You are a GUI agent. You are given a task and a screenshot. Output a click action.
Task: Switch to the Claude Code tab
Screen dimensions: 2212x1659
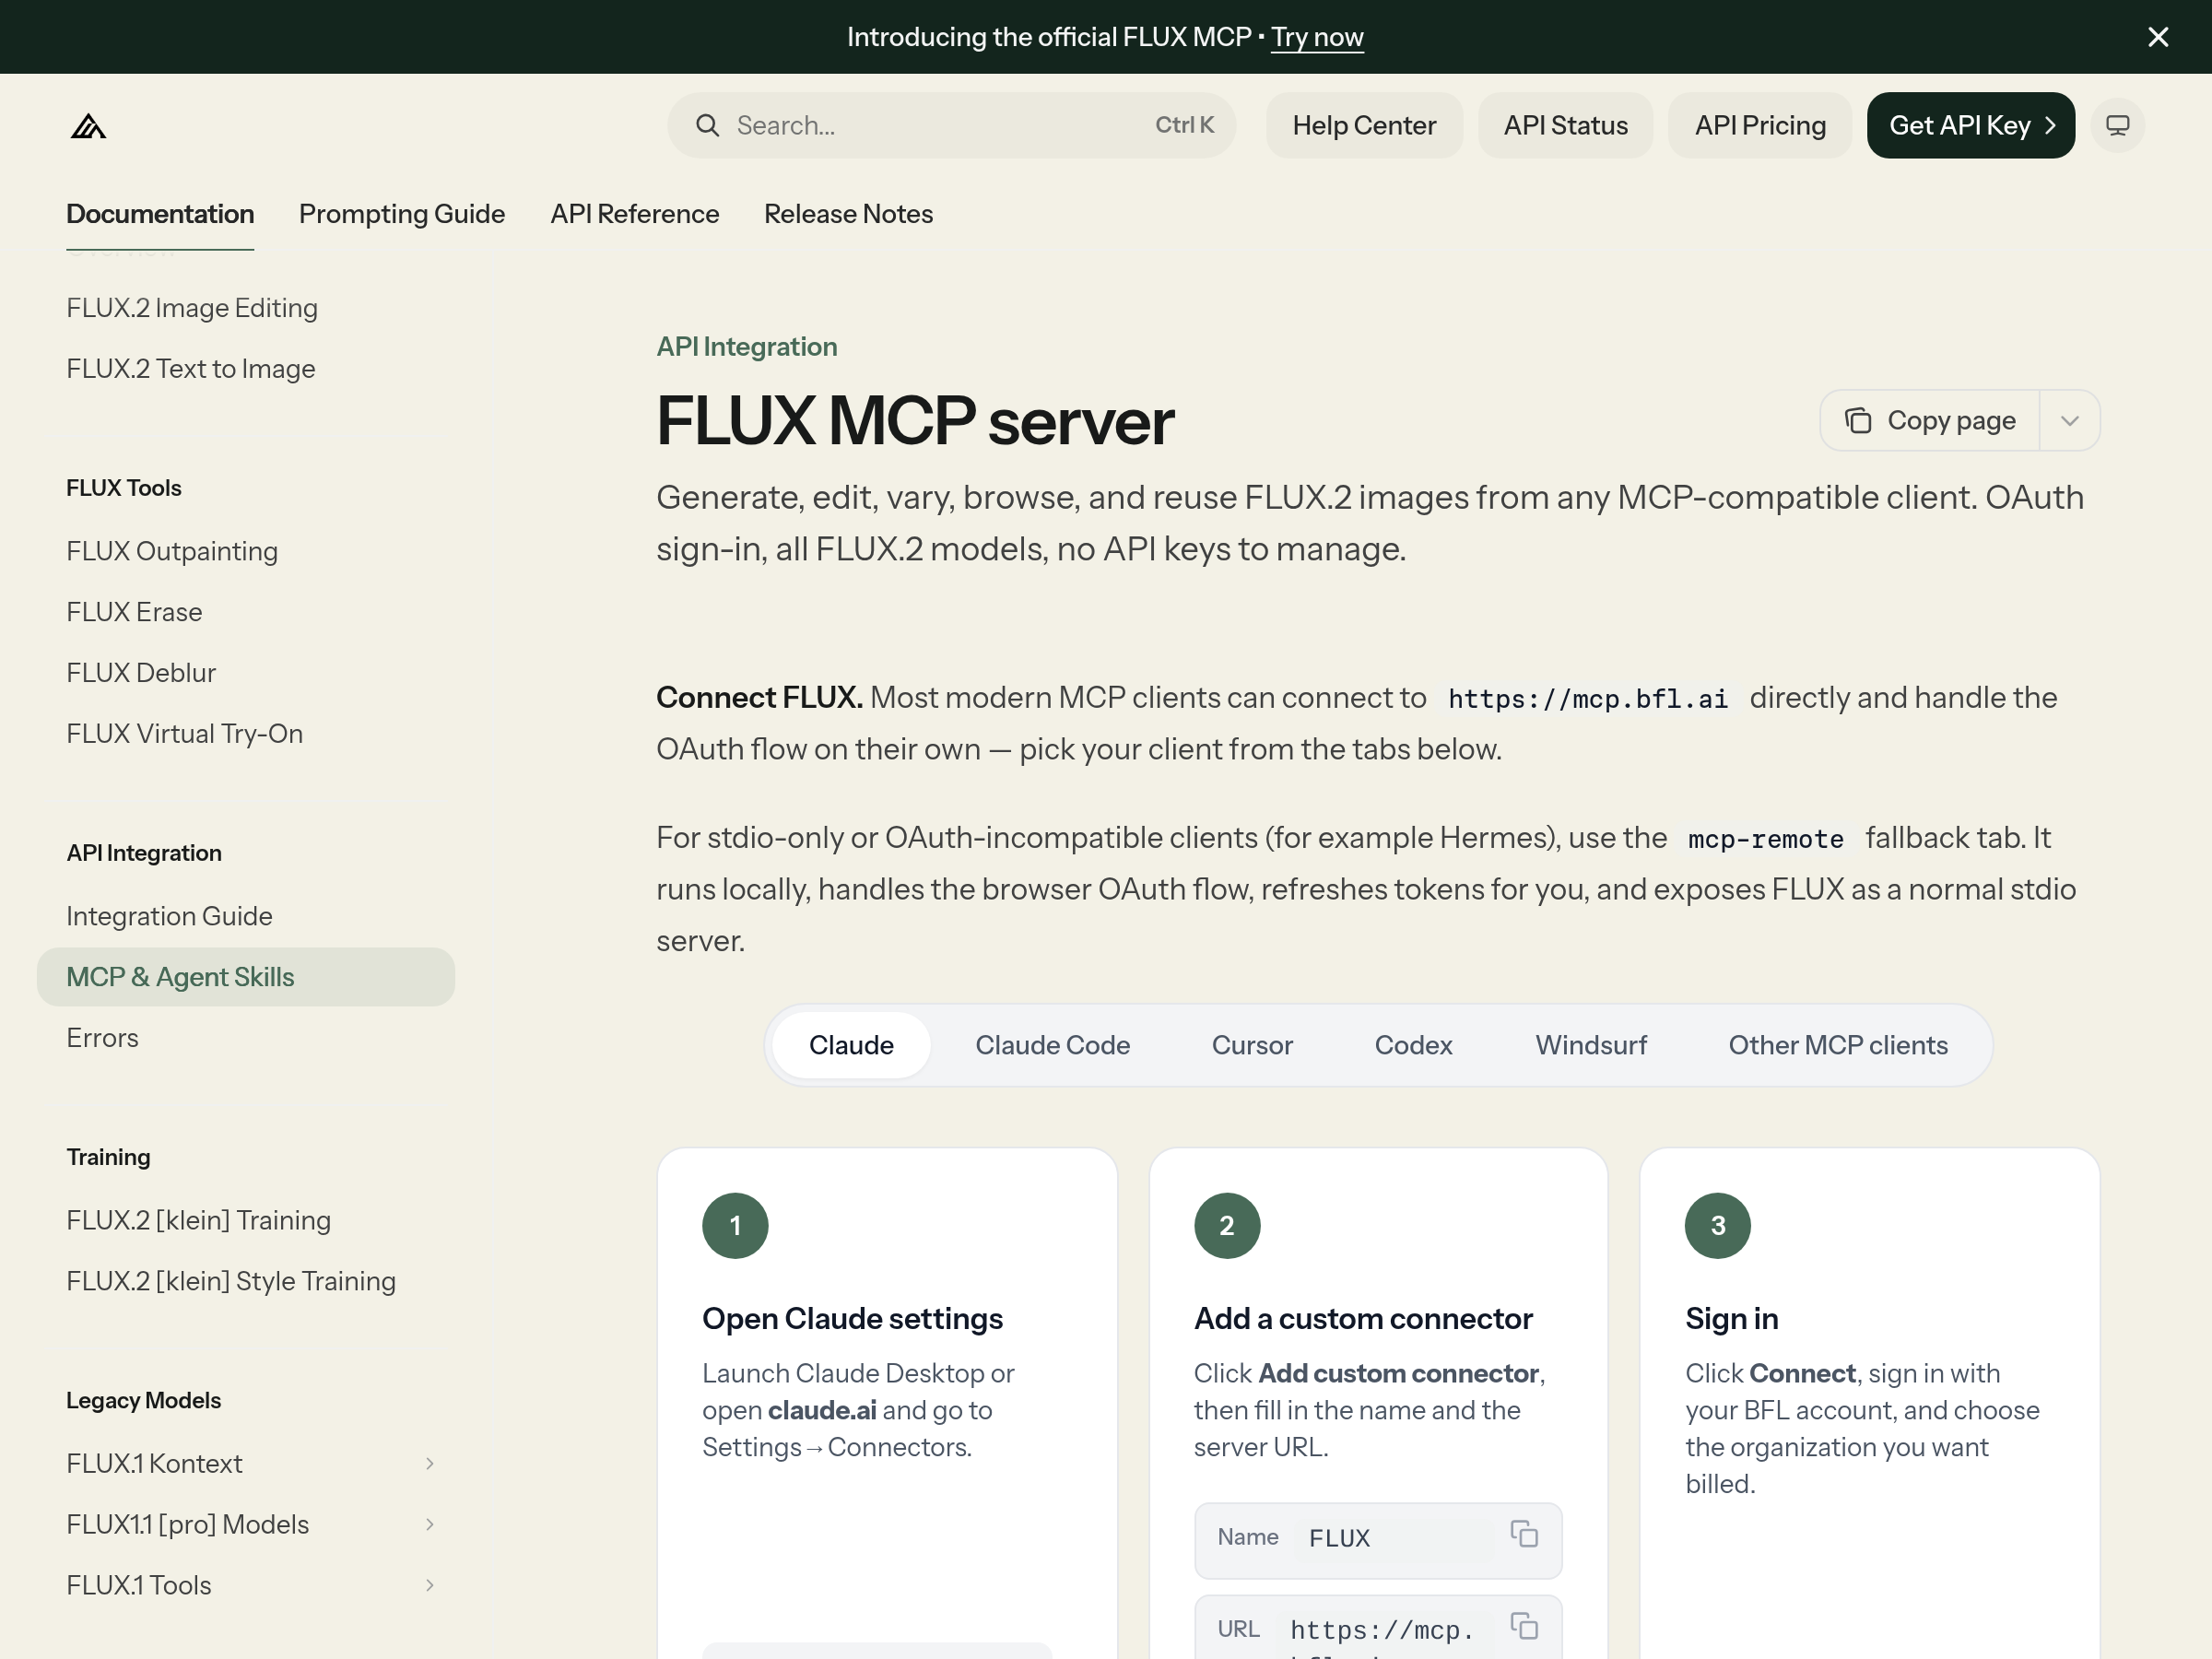1052,1045
